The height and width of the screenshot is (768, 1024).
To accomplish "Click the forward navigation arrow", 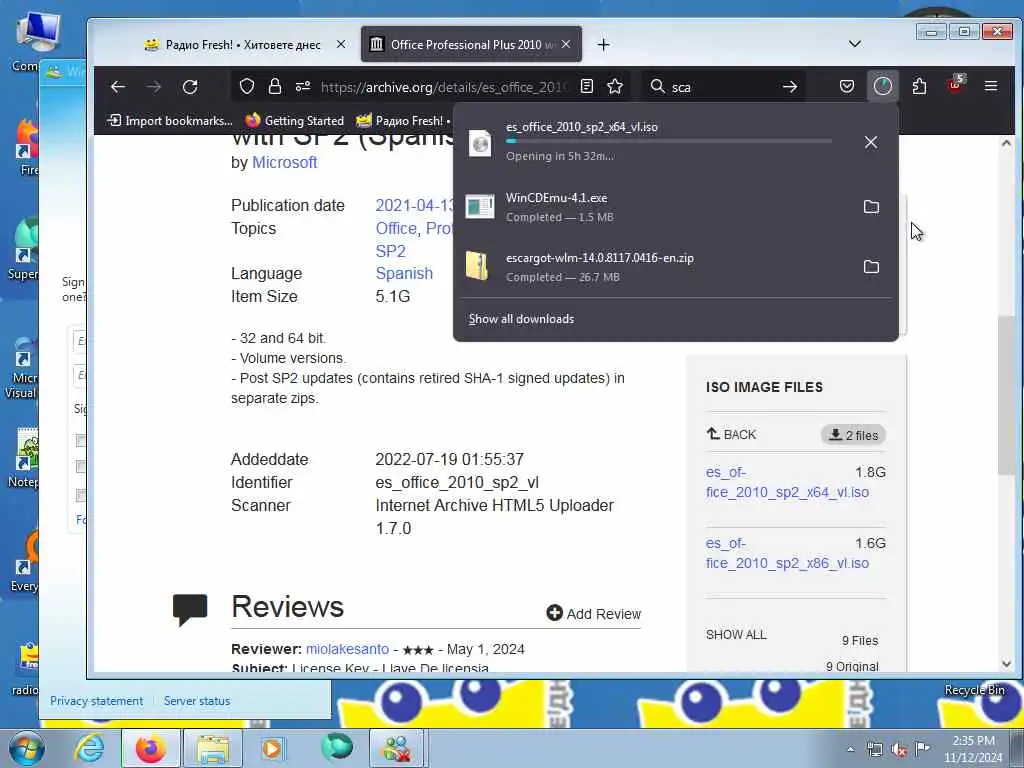I will pyautogui.click(x=153, y=86).
